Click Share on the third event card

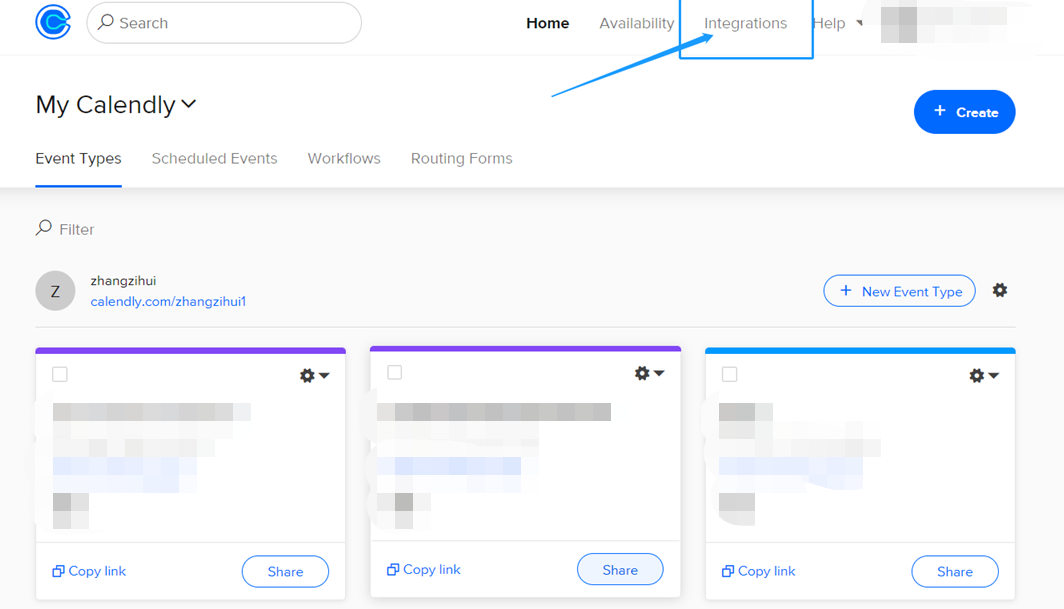pos(955,572)
